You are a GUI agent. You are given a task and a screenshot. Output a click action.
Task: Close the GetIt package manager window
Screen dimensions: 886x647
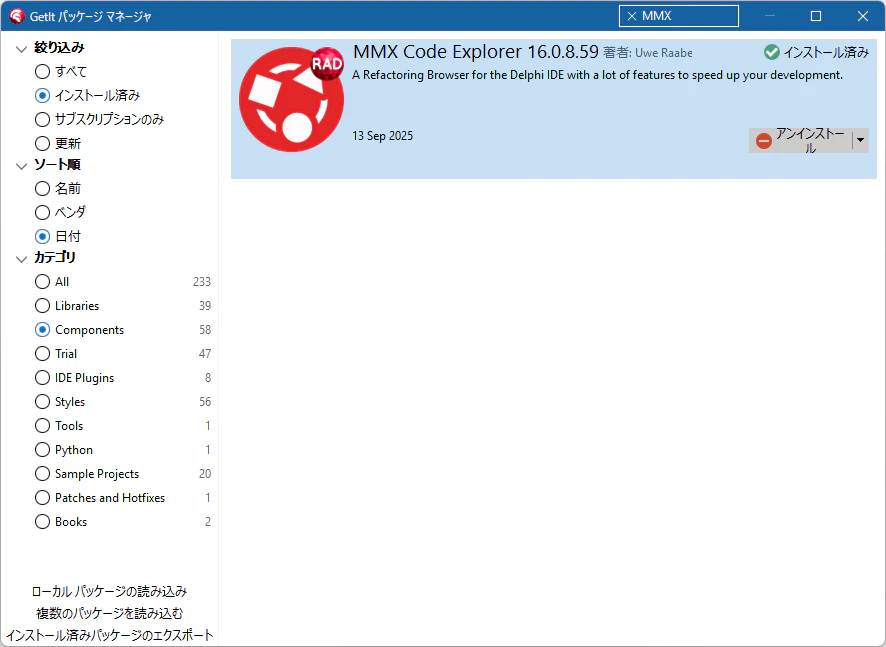coord(863,16)
